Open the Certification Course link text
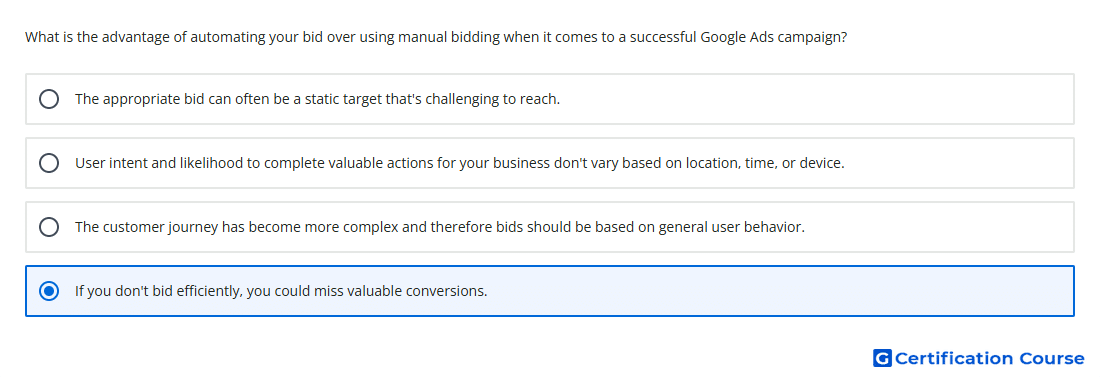The image size is (1100, 377). [989, 358]
